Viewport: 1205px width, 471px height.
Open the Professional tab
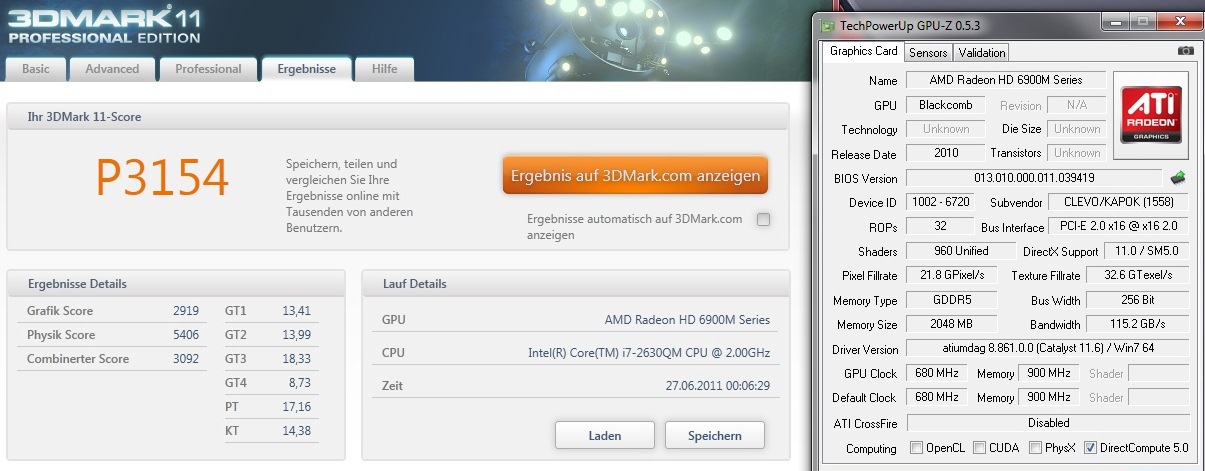208,69
